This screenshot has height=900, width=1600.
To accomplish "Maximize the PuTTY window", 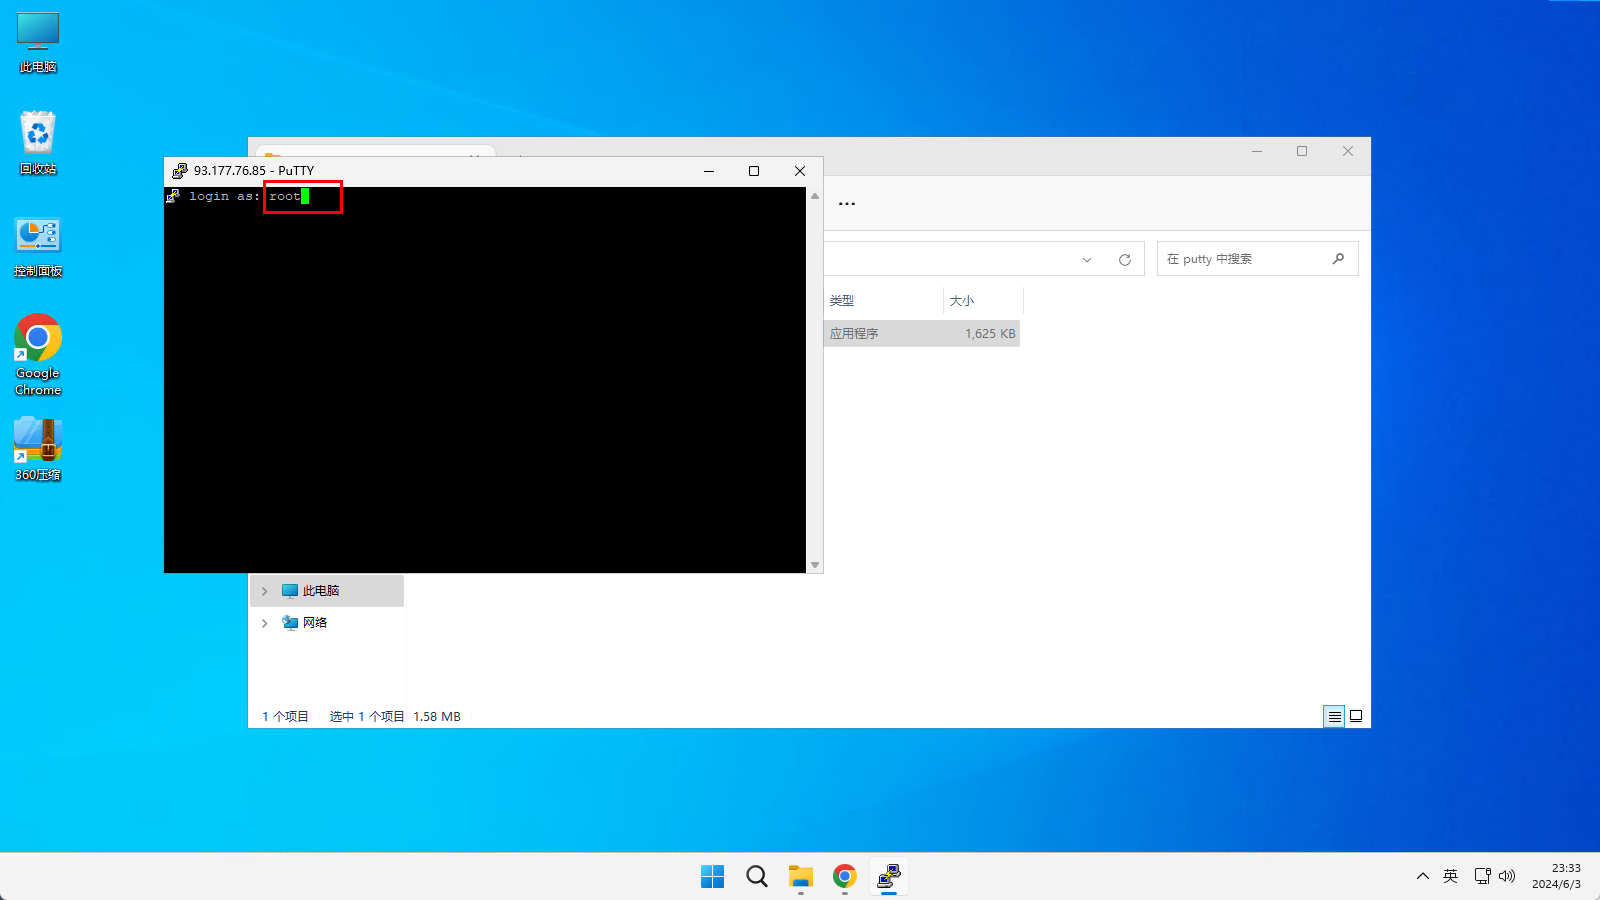I will pyautogui.click(x=754, y=171).
